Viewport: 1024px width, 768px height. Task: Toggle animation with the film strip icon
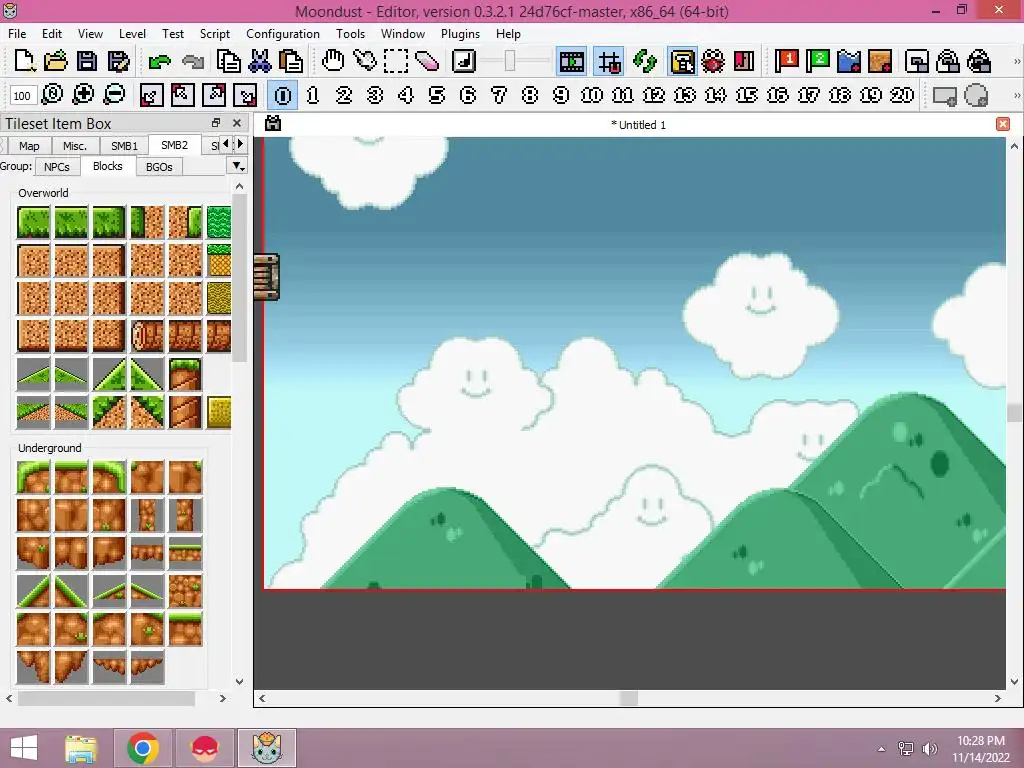(571, 61)
